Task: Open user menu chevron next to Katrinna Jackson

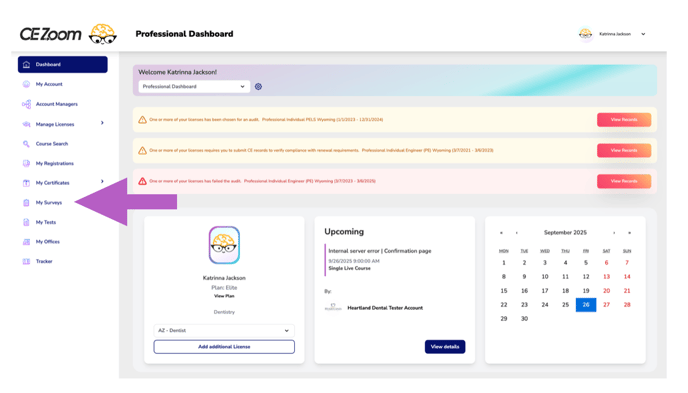Action: [x=643, y=34]
